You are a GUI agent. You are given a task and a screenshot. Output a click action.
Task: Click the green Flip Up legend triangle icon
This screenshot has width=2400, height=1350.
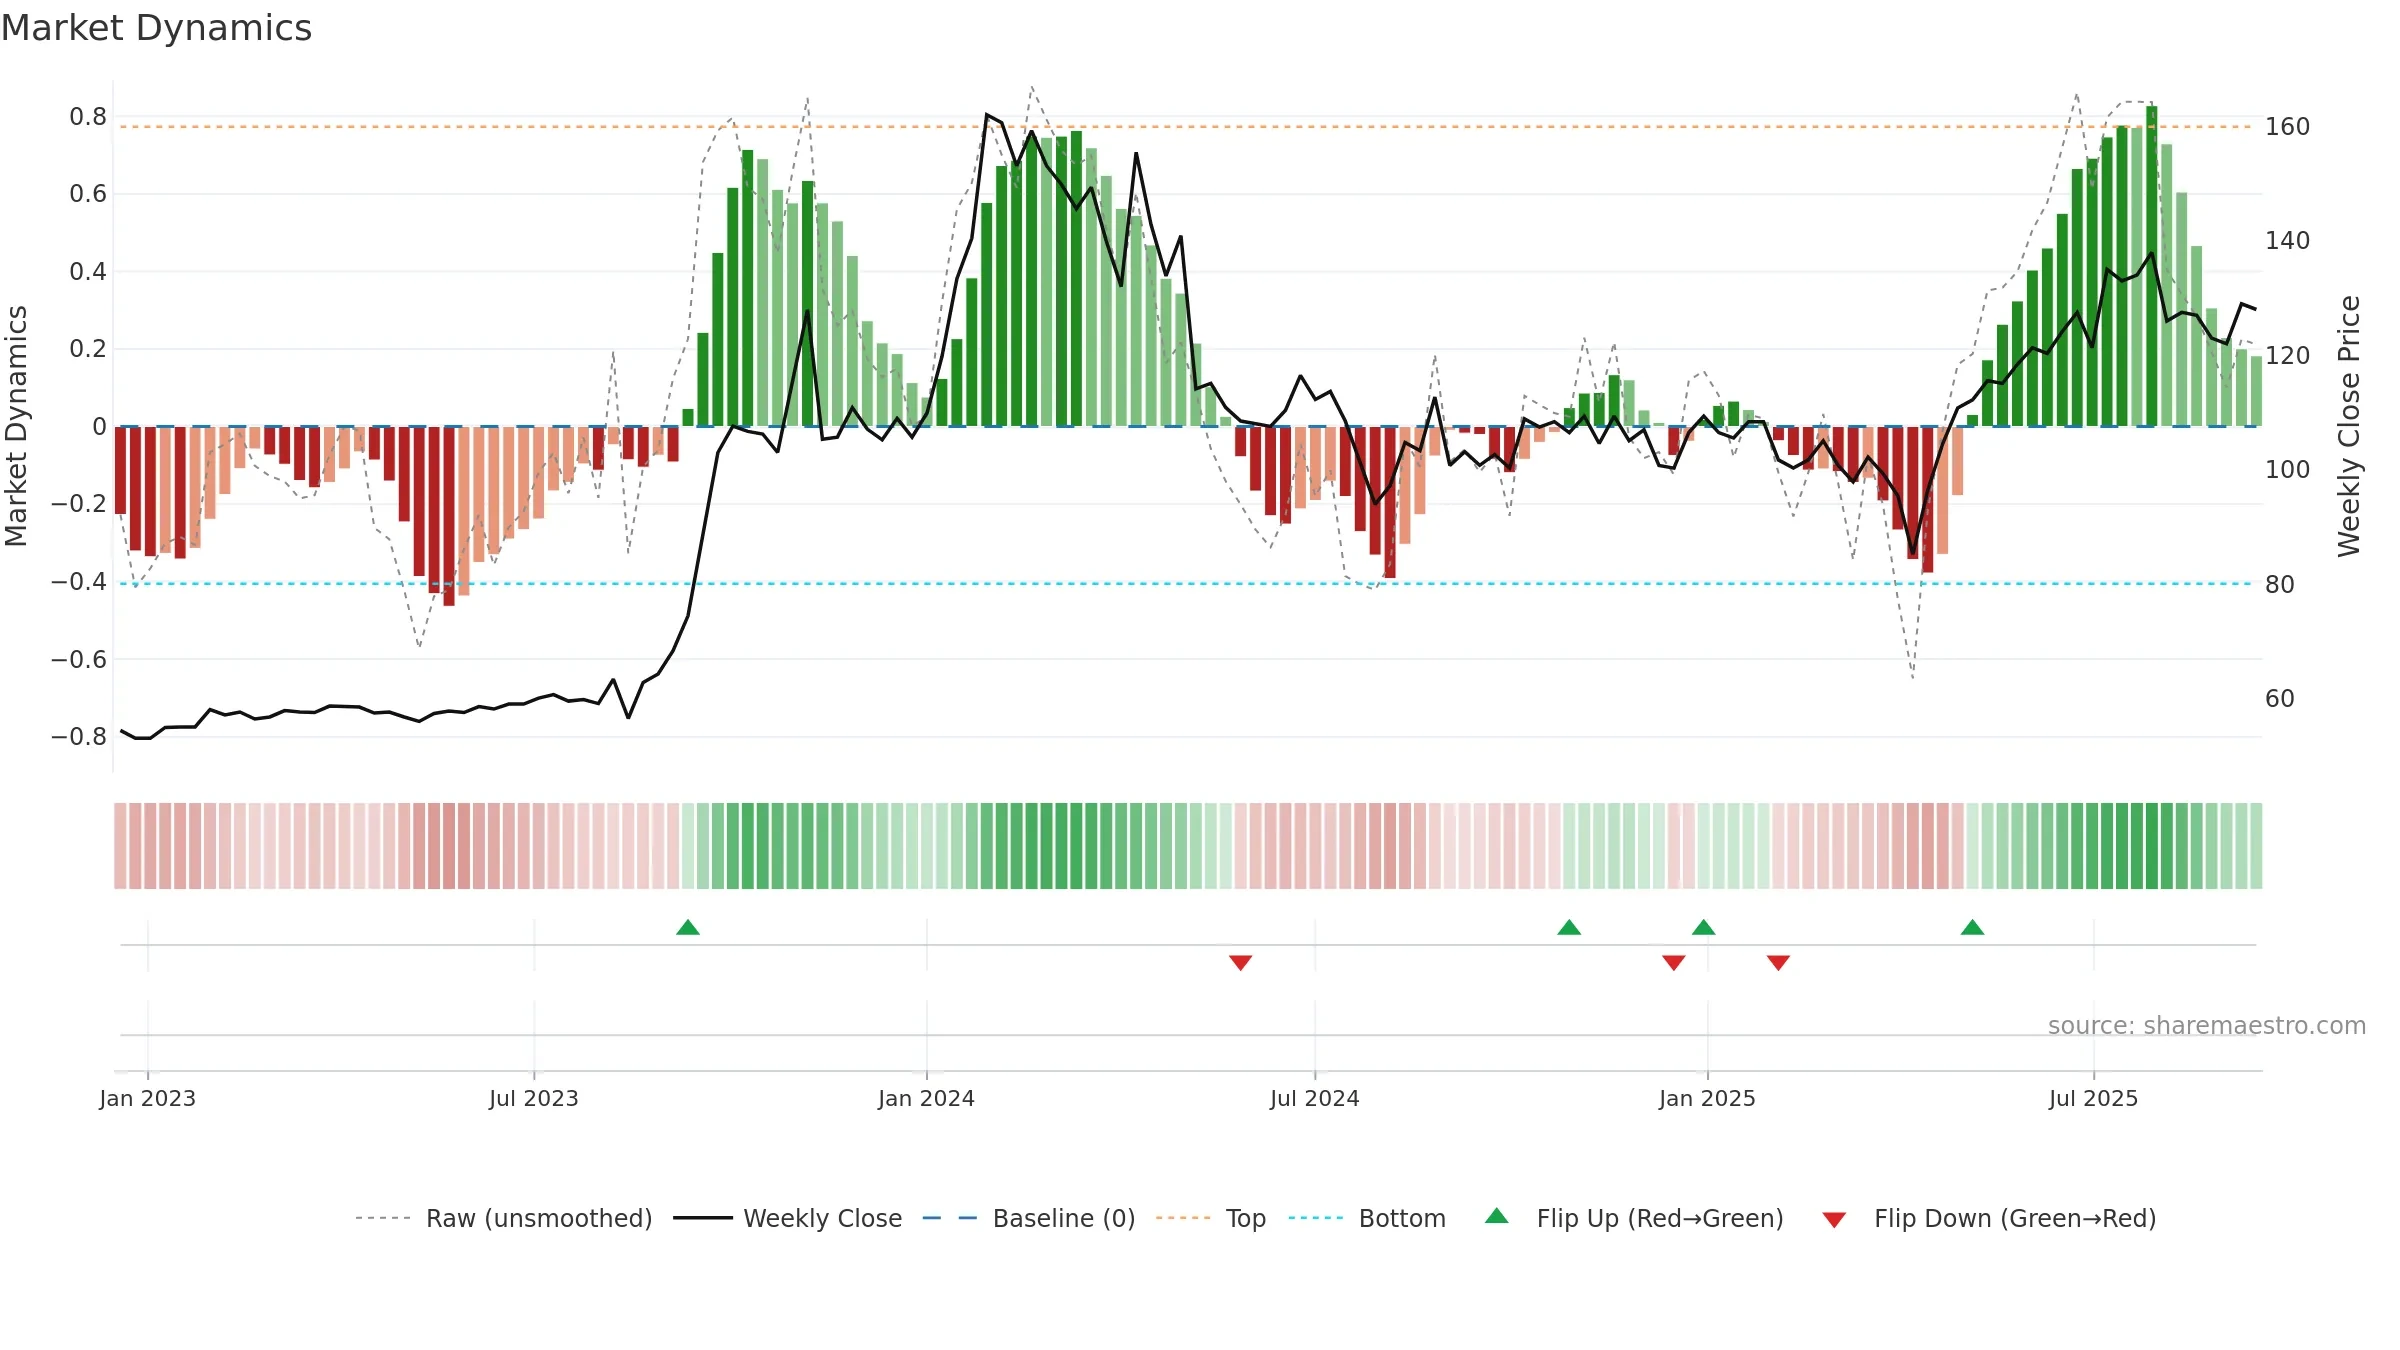pyautogui.click(x=1497, y=1216)
